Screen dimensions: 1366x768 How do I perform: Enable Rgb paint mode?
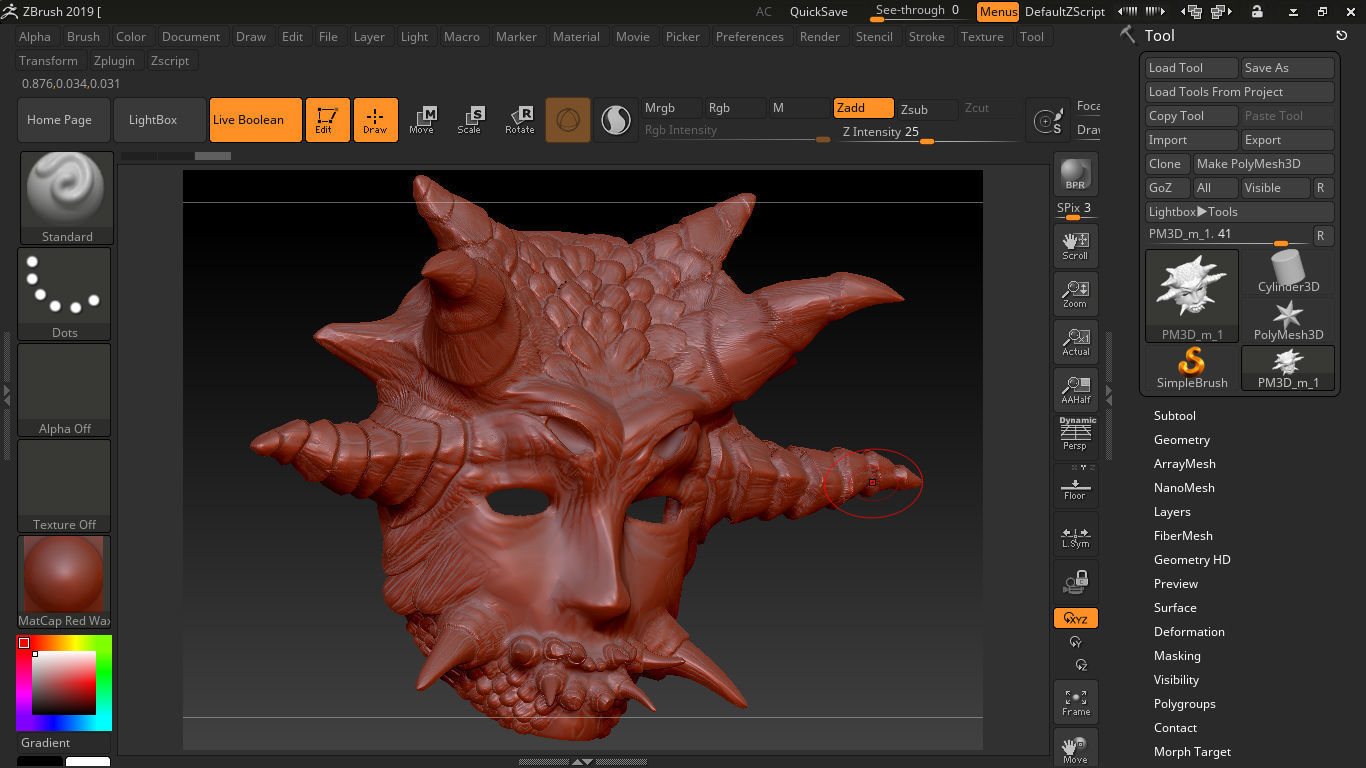pos(735,108)
